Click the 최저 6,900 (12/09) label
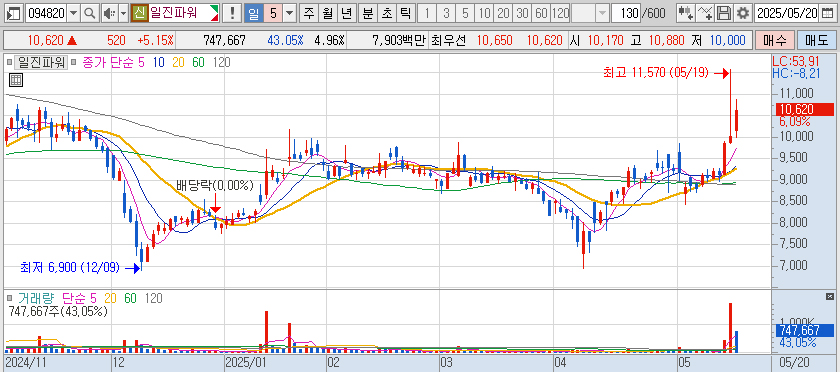Image resolution: width=840 pixels, height=372 pixels. pyautogui.click(x=70, y=266)
